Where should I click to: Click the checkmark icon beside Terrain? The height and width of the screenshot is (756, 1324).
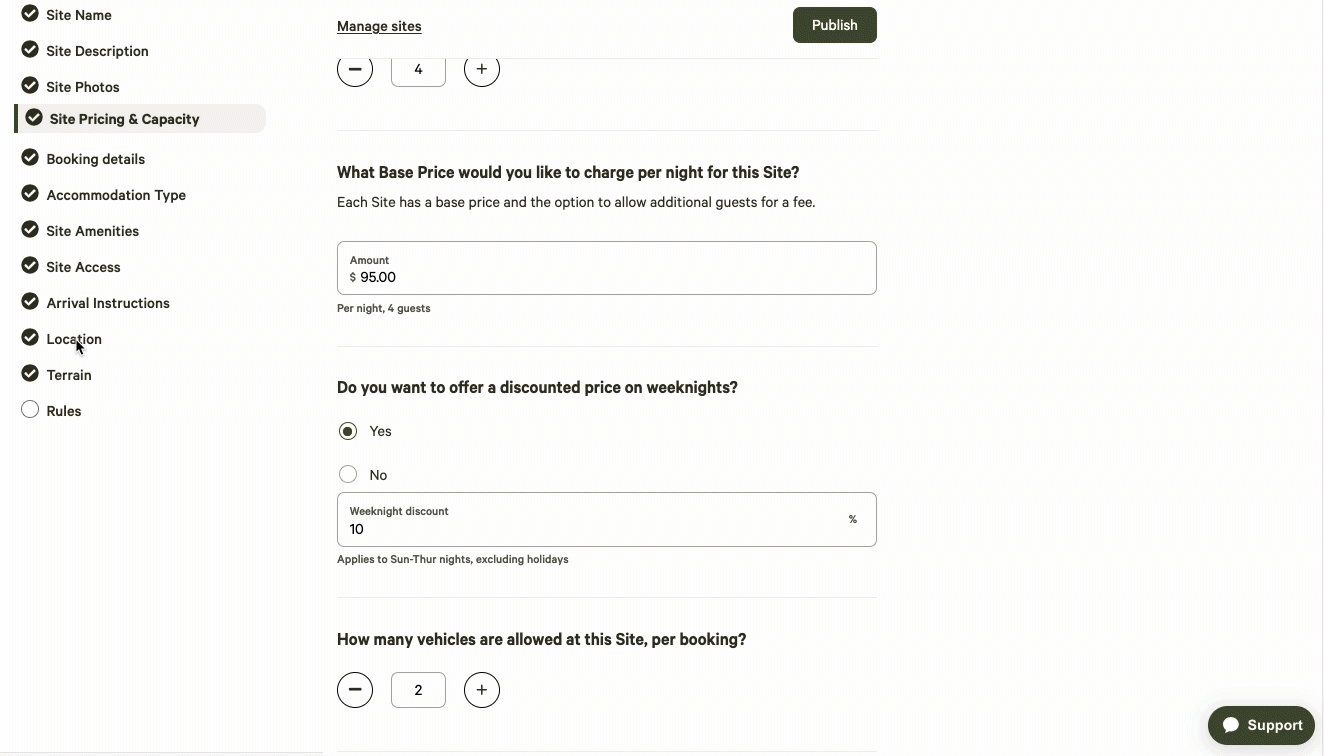(30, 373)
